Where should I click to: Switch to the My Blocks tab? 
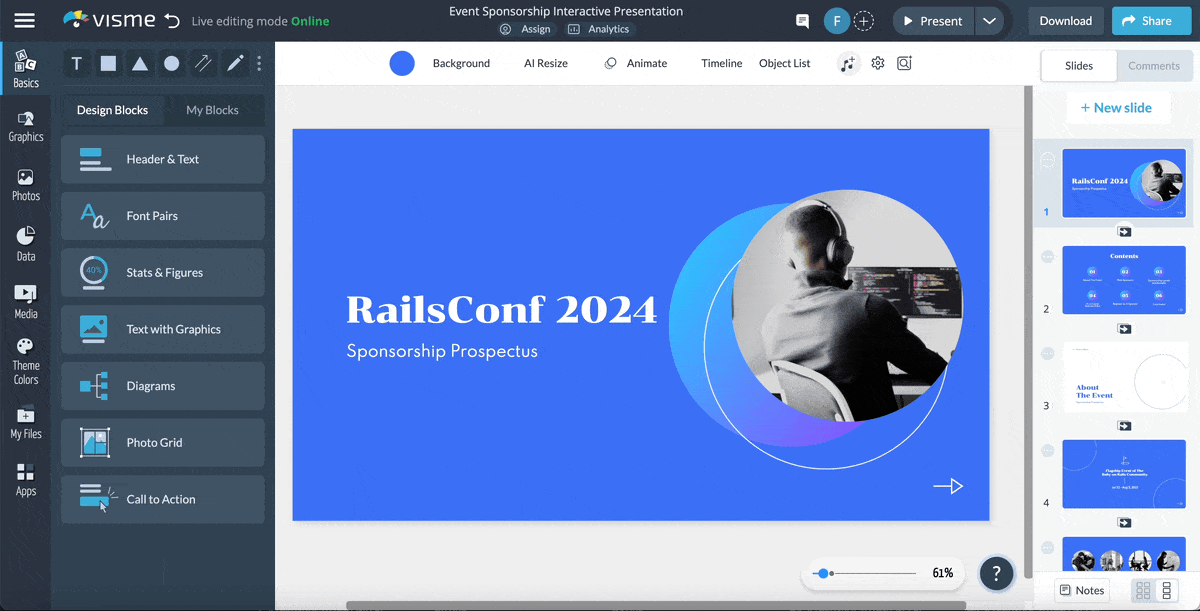212,110
